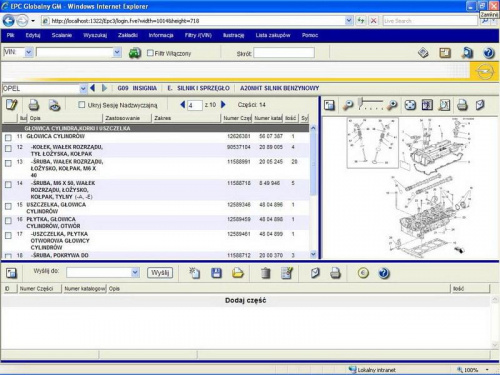Click the euro currency icon

(363, 273)
